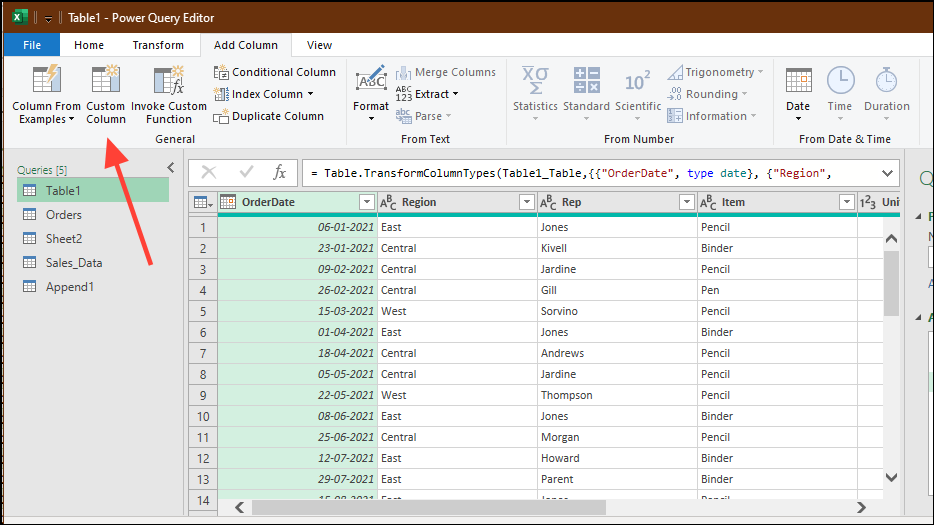This screenshot has width=934, height=525.
Task: Add a Conditional Column
Action: 275,72
